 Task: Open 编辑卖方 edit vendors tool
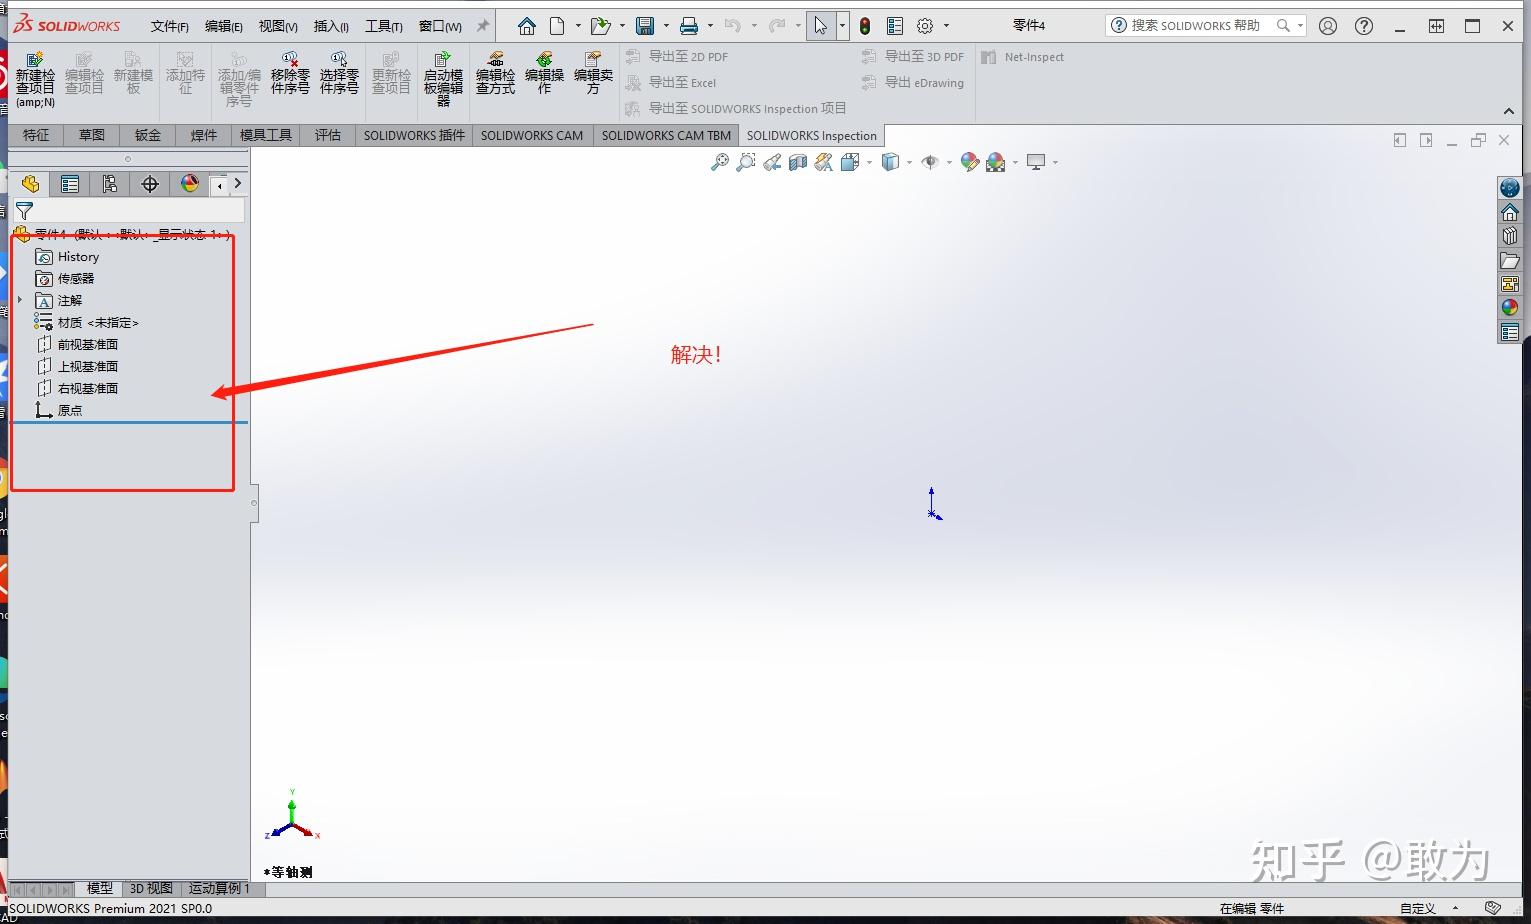coord(593,74)
